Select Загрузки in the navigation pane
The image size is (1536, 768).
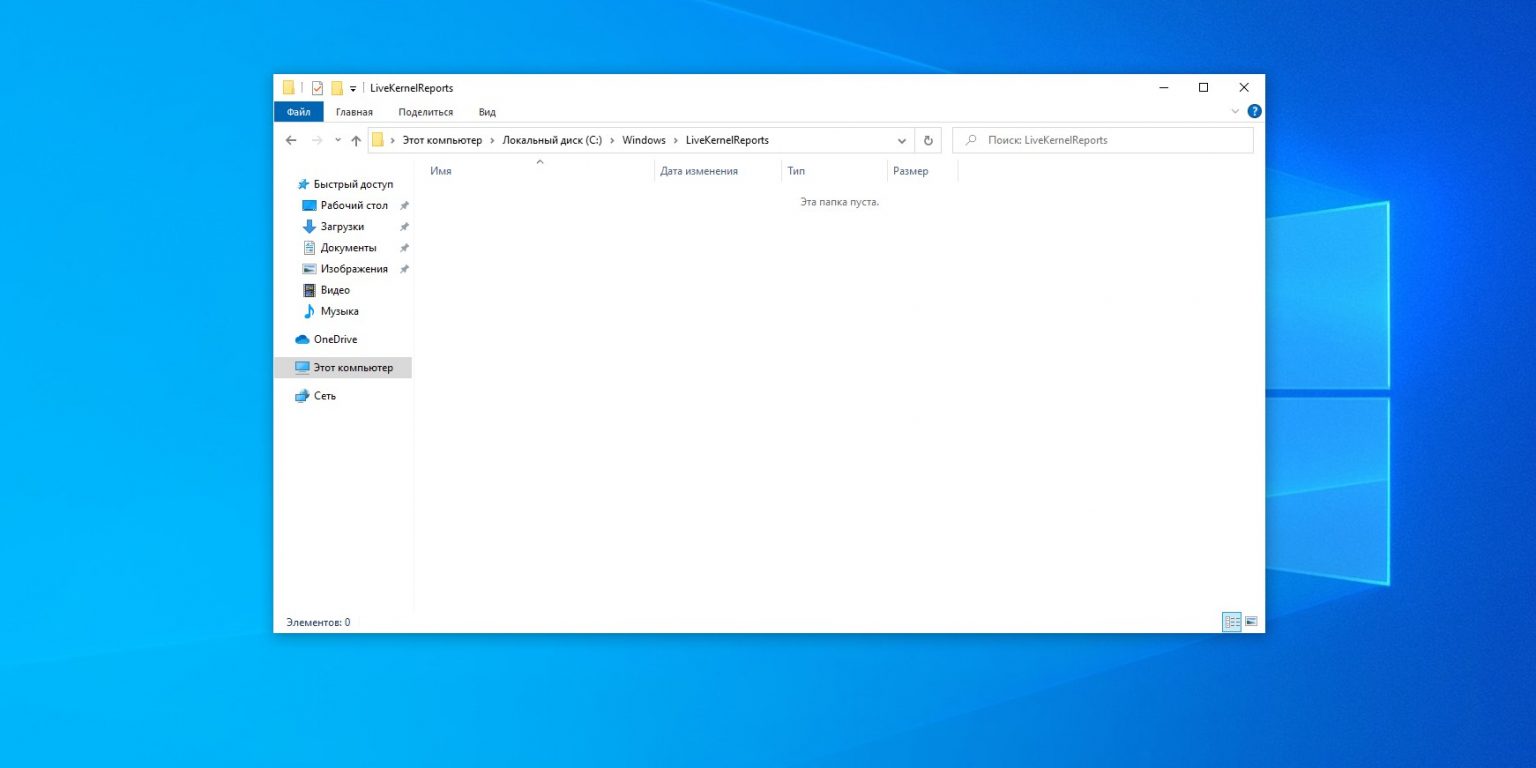(x=342, y=227)
